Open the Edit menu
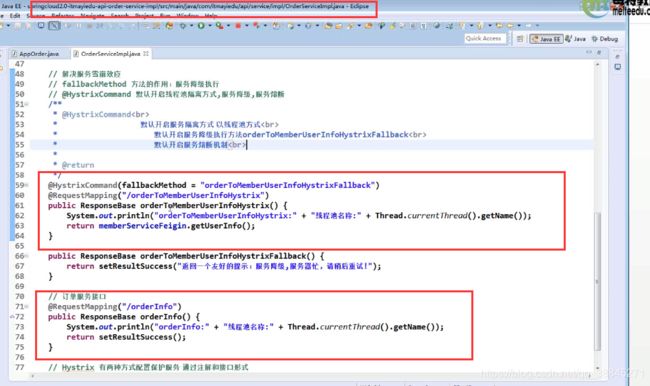The width and height of the screenshot is (650, 386). (x=15, y=16)
